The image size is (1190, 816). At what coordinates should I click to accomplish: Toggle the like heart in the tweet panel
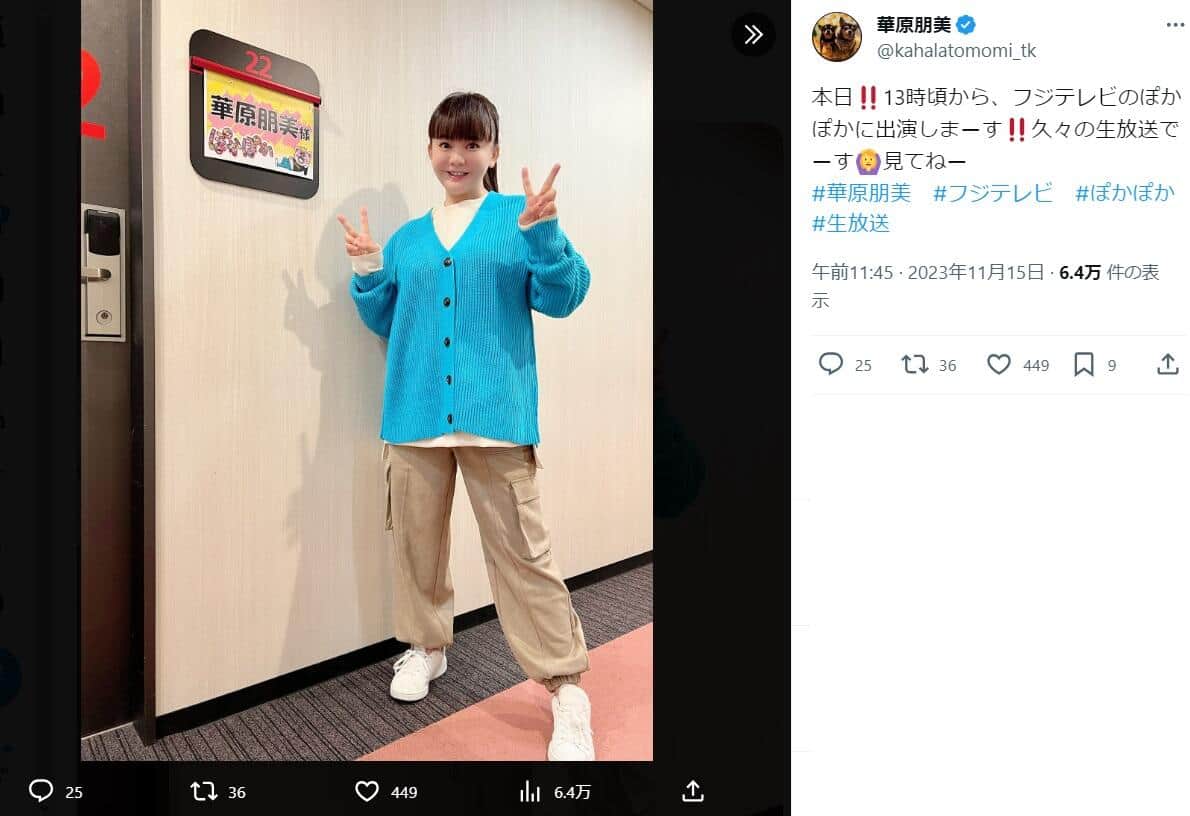pyautogui.click(x=999, y=364)
